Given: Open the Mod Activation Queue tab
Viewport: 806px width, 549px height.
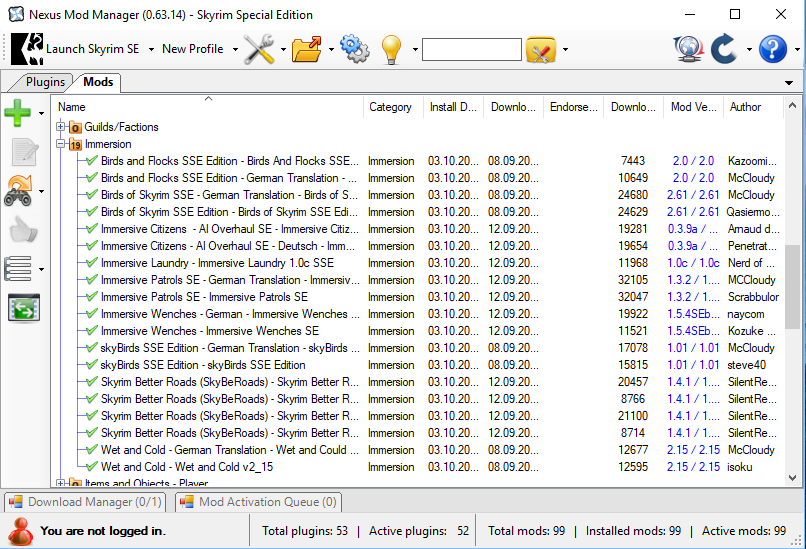Looking at the screenshot, I should (x=259, y=502).
